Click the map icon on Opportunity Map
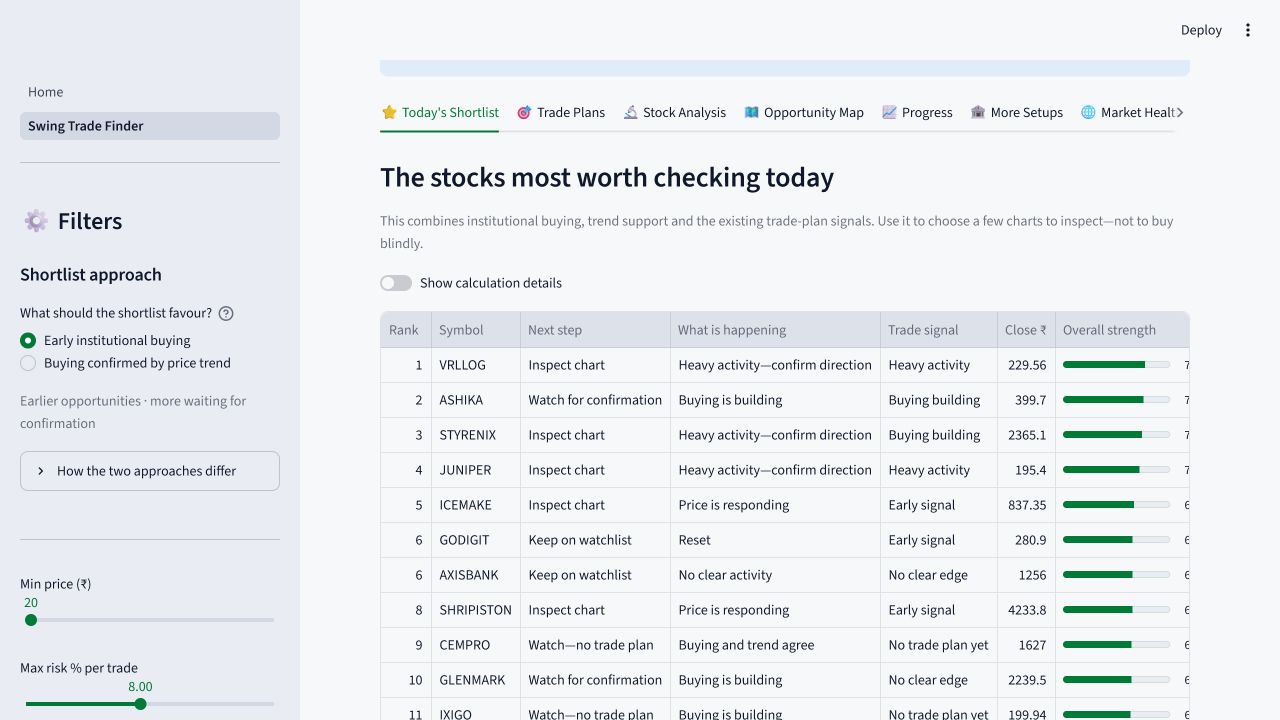This screenshot has height=720, width=1280. (x=752, y=112)
